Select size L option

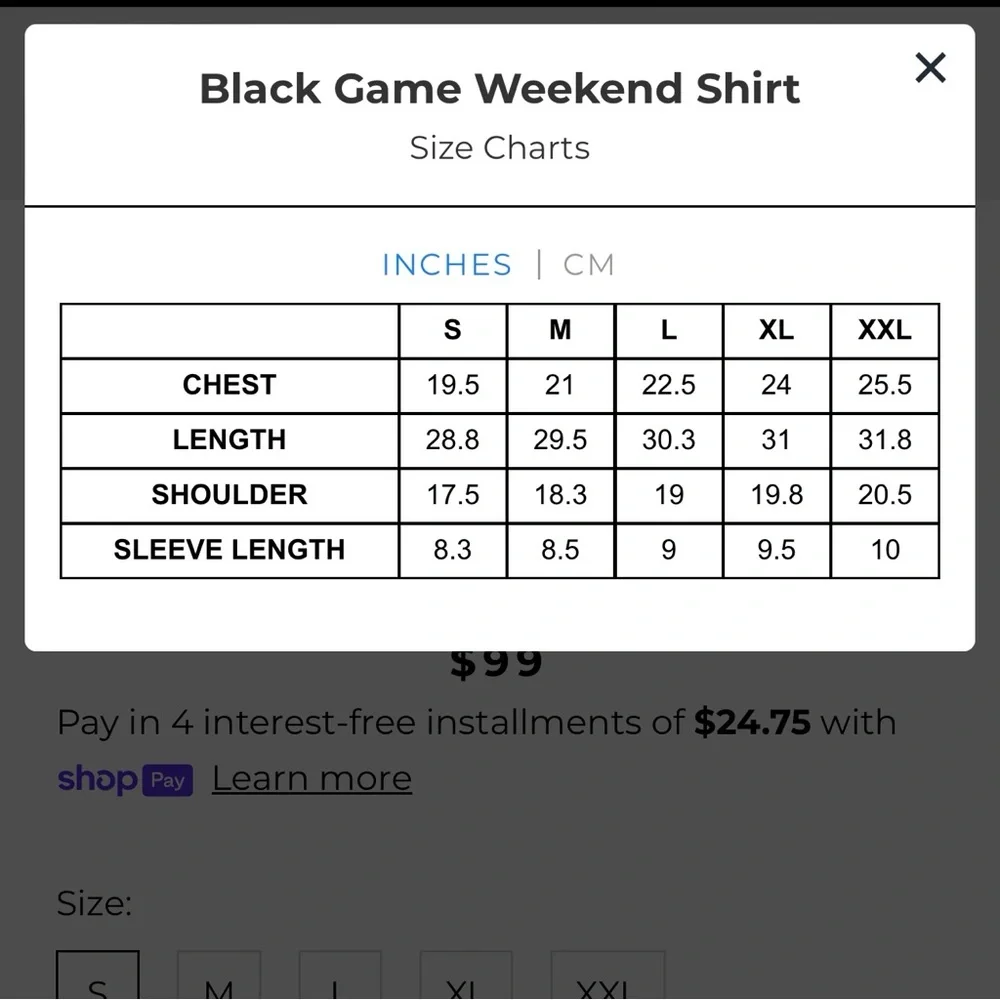tap(340, 974)
